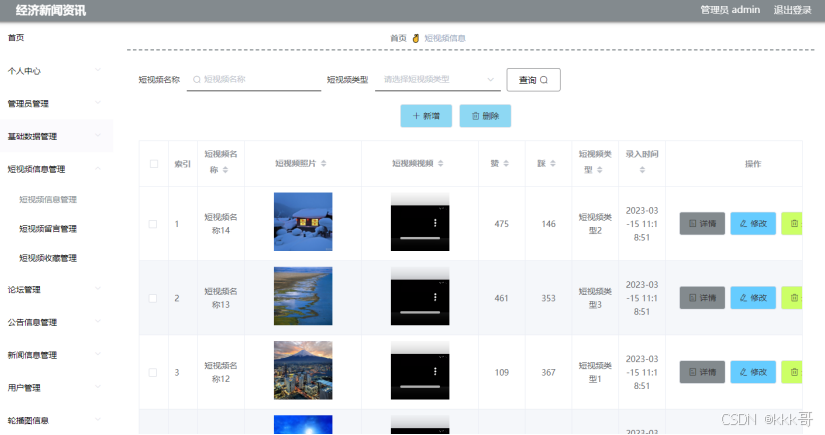Click the 新增 add button

(426, 116)
